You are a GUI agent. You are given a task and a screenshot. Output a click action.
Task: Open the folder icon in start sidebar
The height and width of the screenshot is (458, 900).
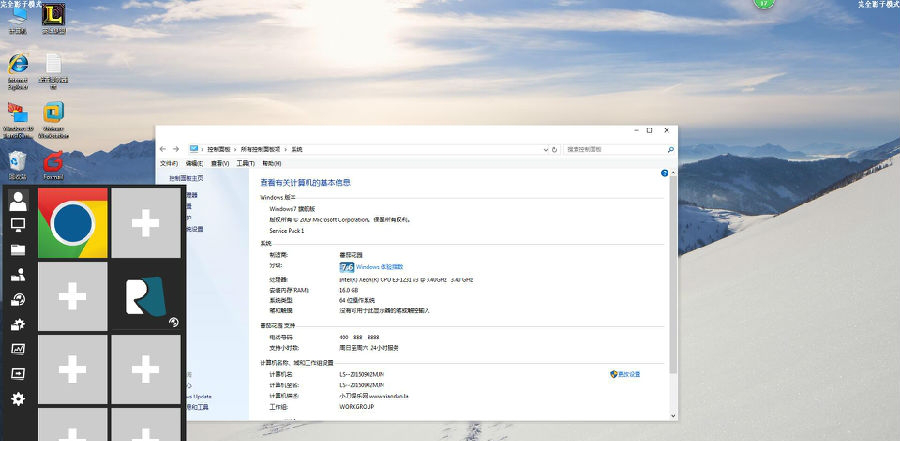pyautogui.click(x=18, y=250)
